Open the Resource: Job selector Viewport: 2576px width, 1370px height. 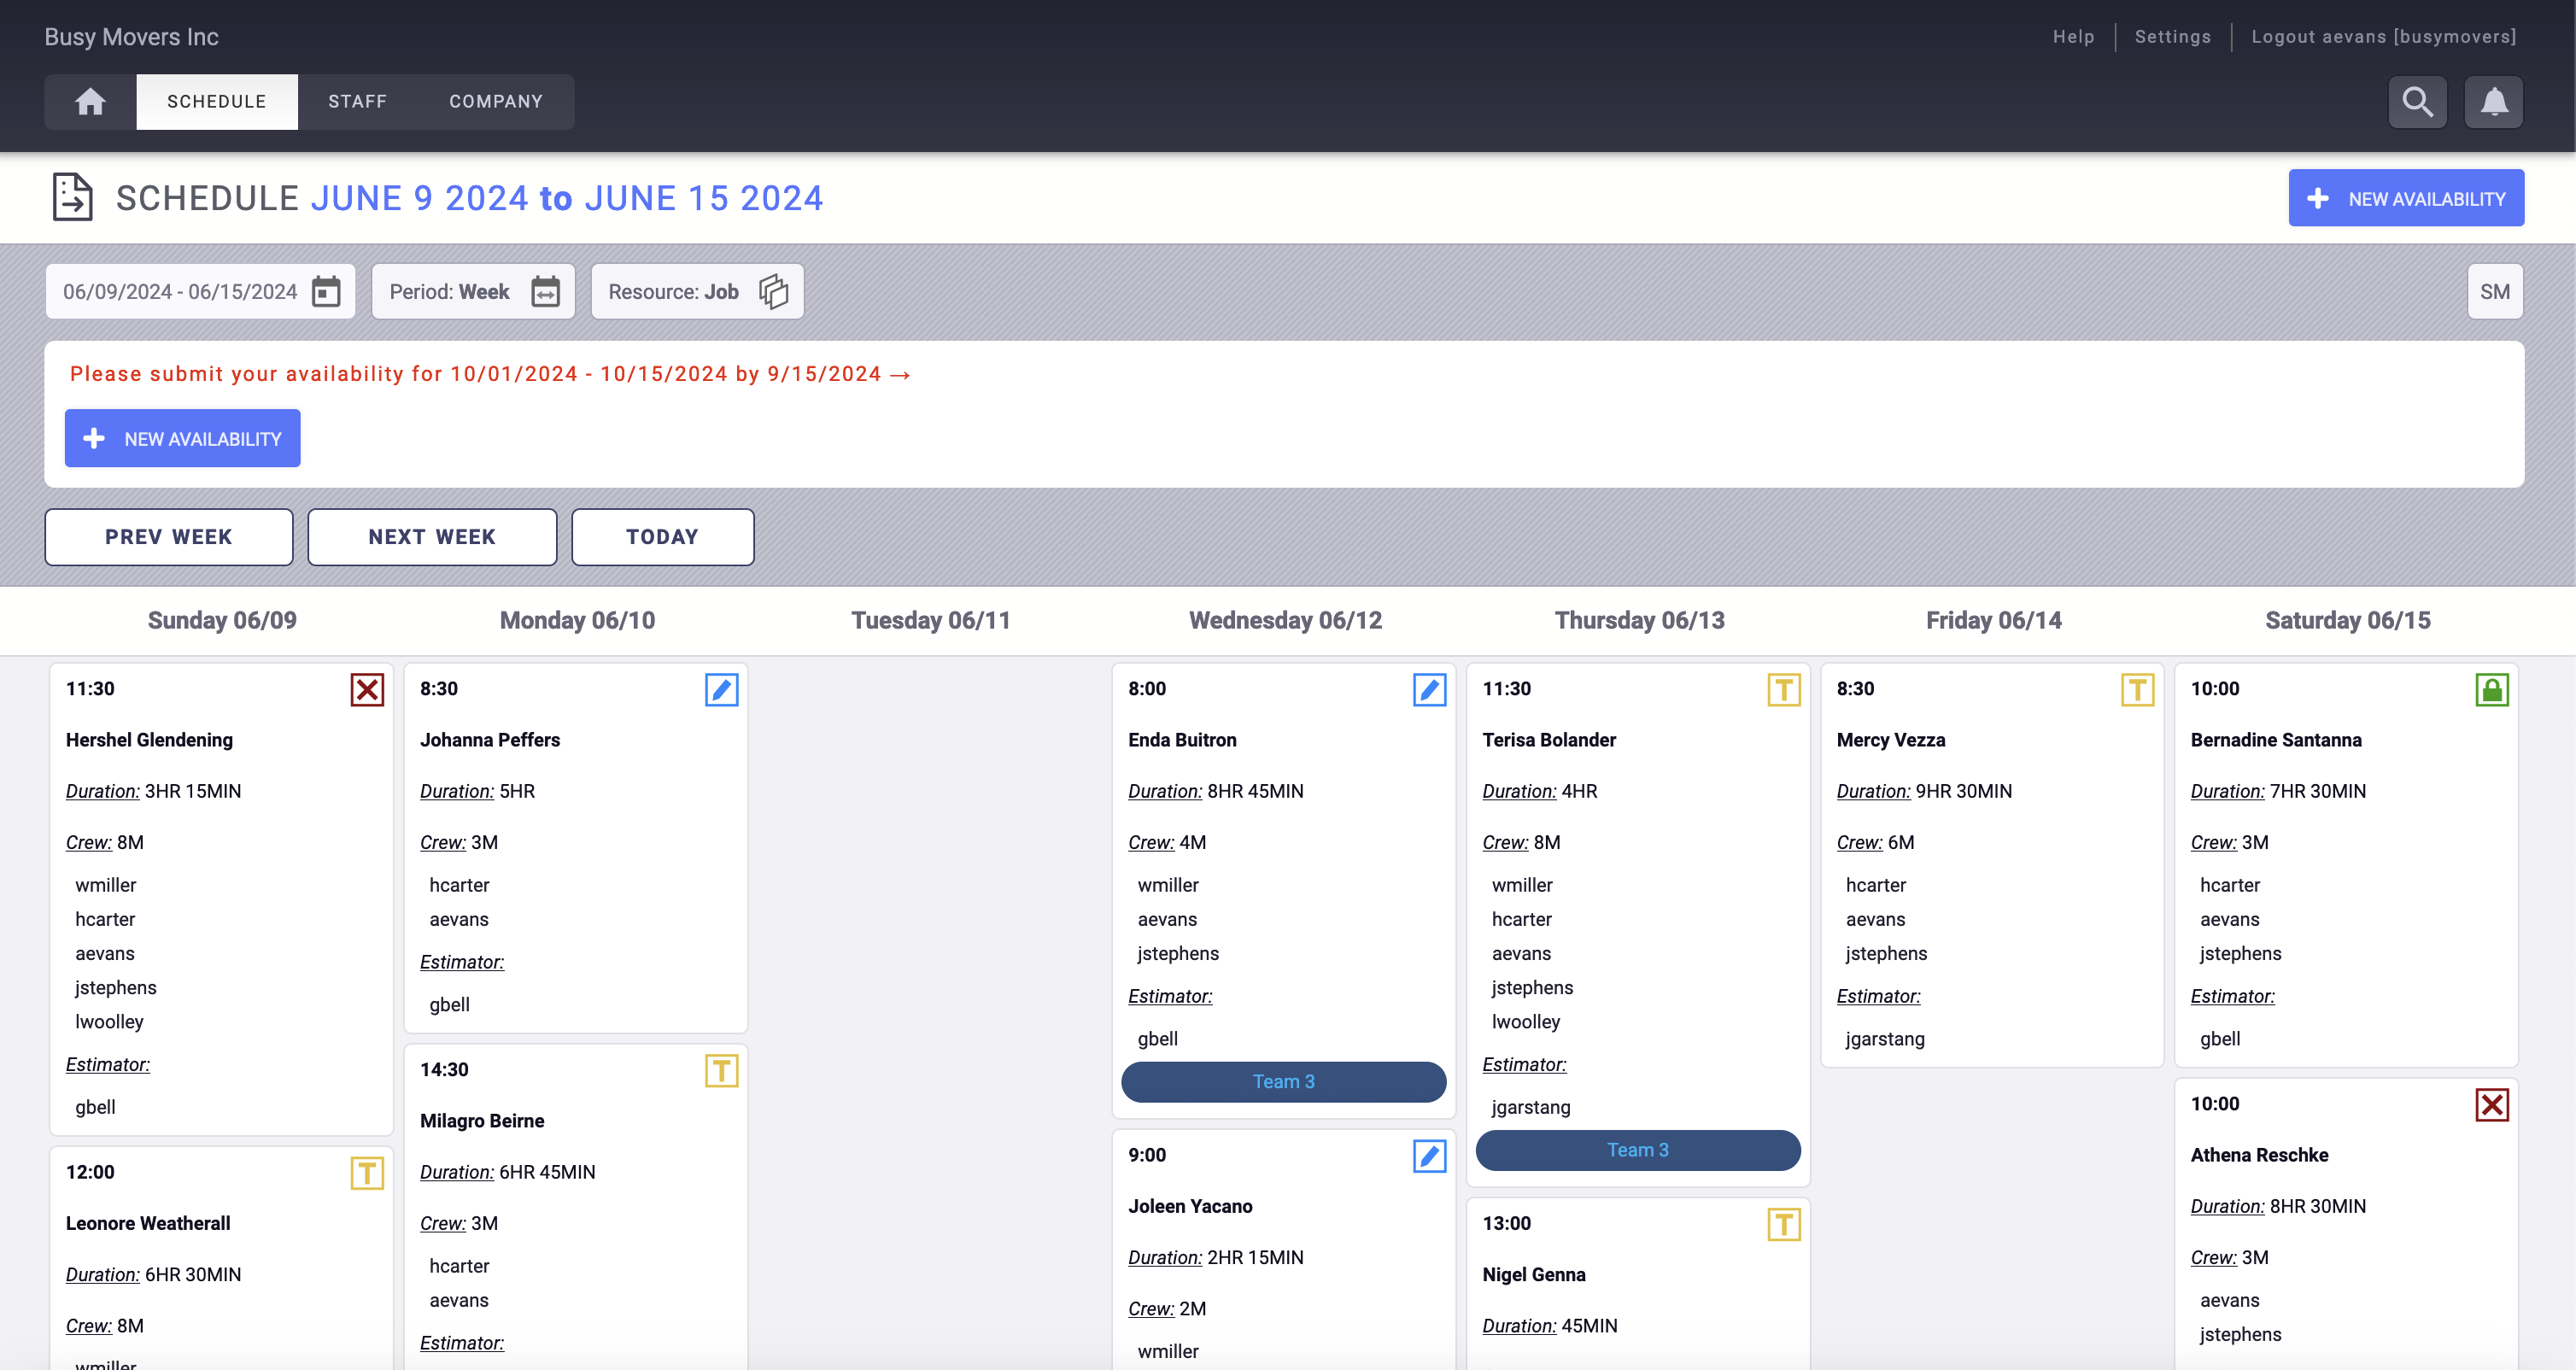697,291
